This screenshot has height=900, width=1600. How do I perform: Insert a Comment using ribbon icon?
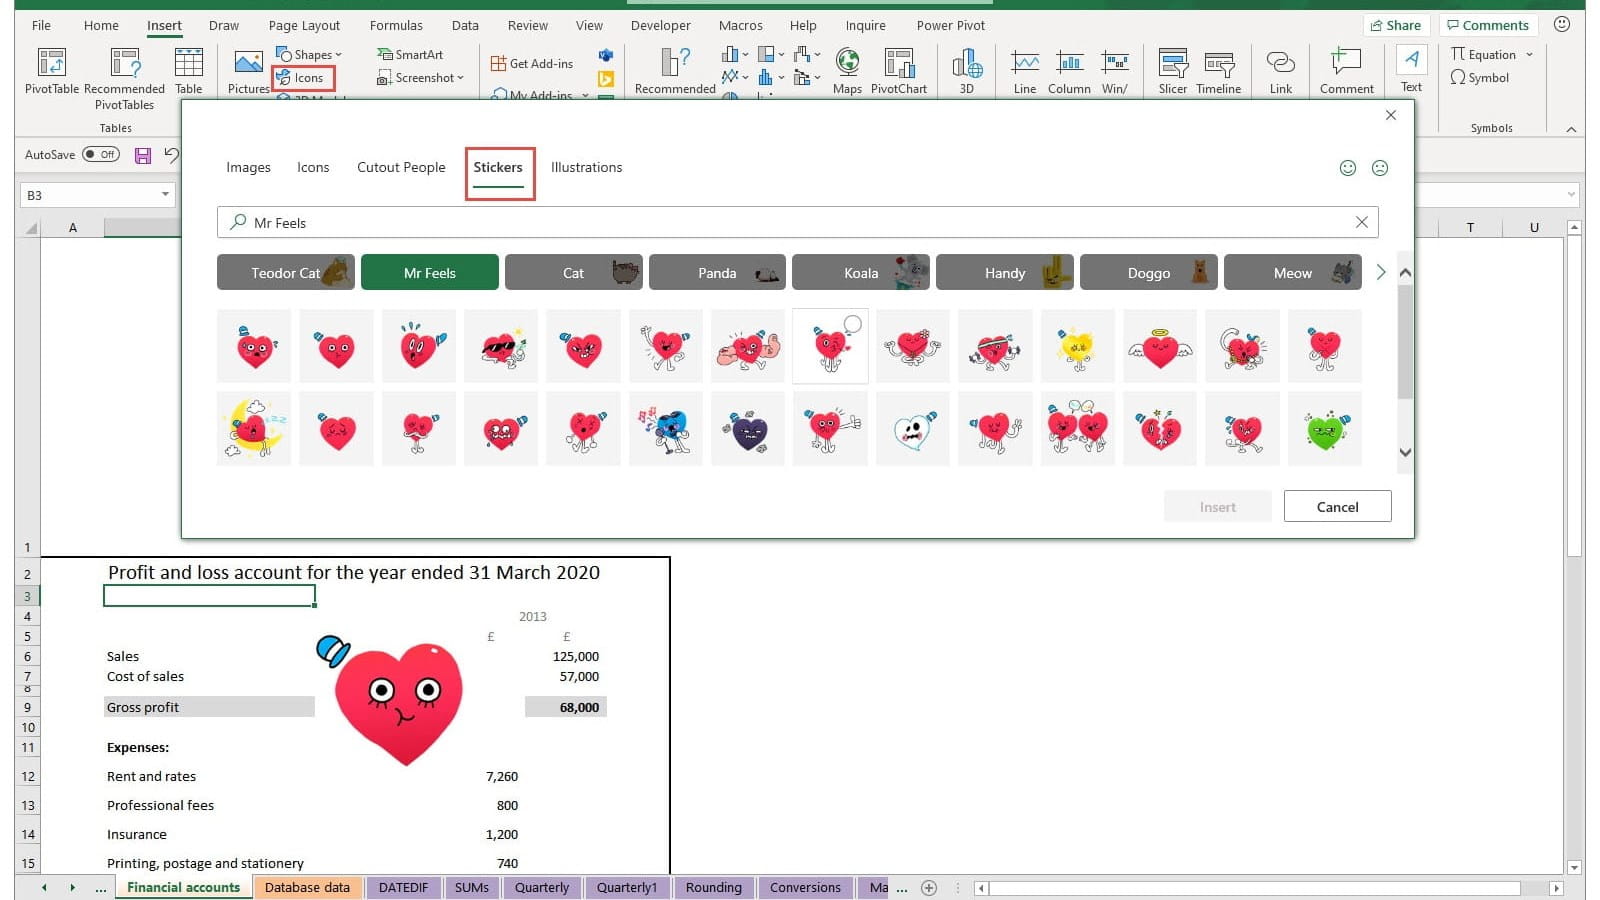click(1346, 64)
